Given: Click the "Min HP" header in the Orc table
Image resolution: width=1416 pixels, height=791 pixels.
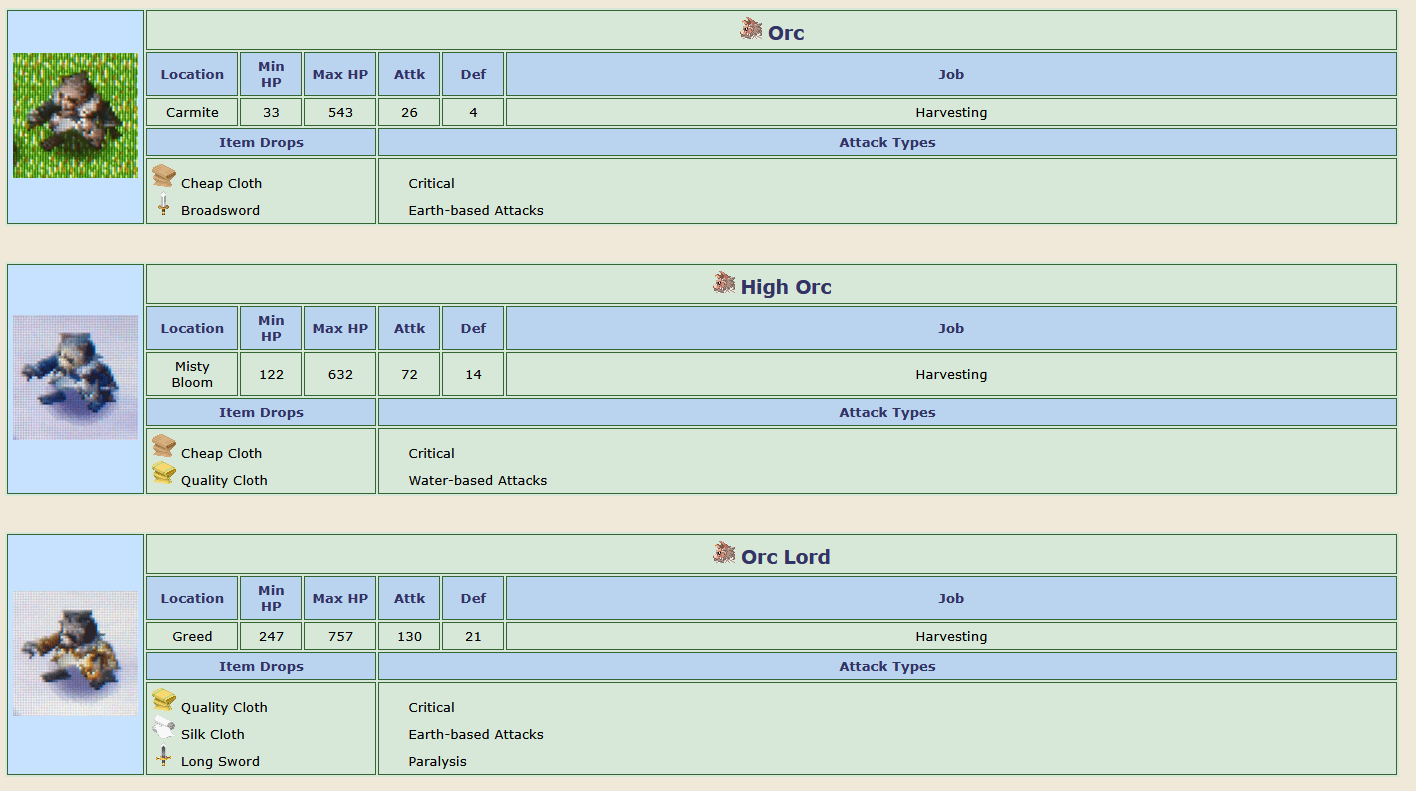Looking at the screenshot, I should pos(271,74).
